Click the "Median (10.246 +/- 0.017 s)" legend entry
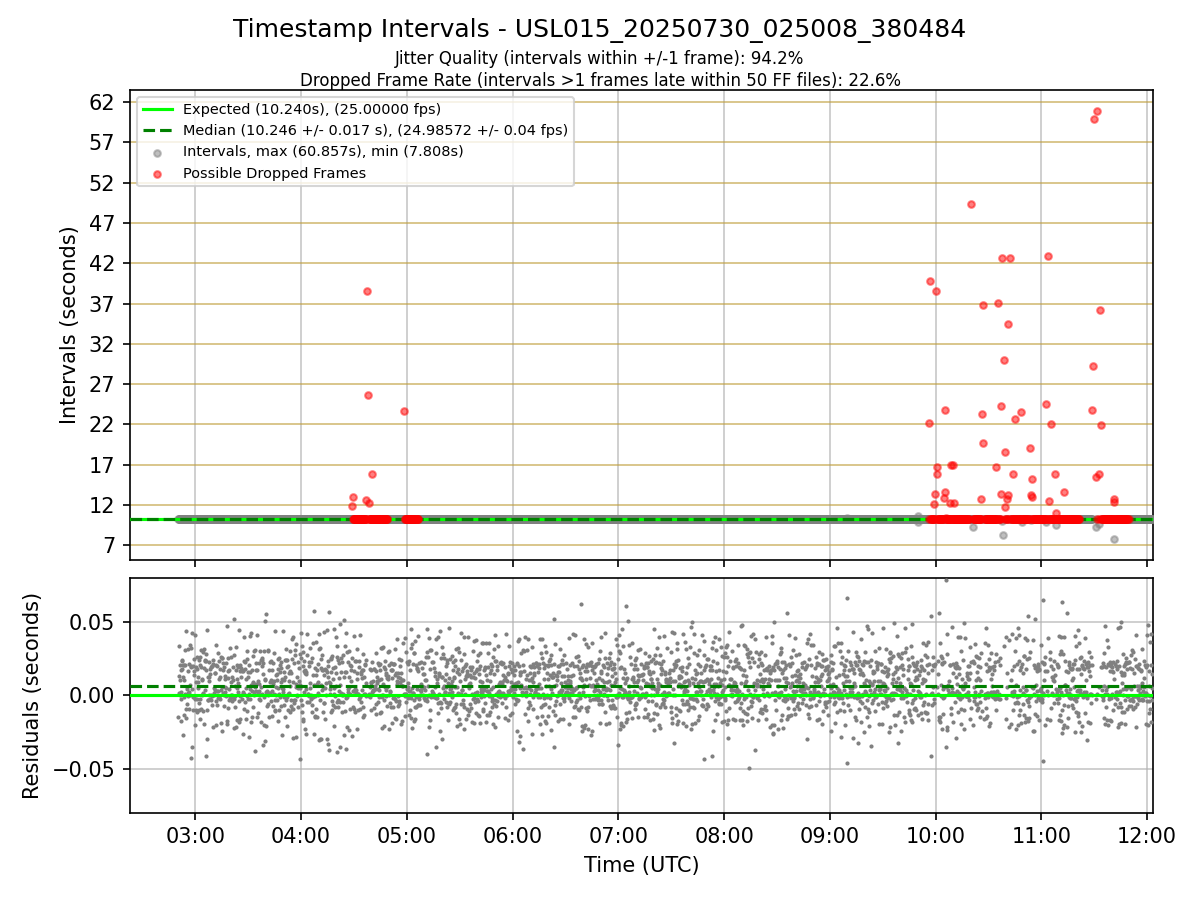 click(x=375, y=130)
